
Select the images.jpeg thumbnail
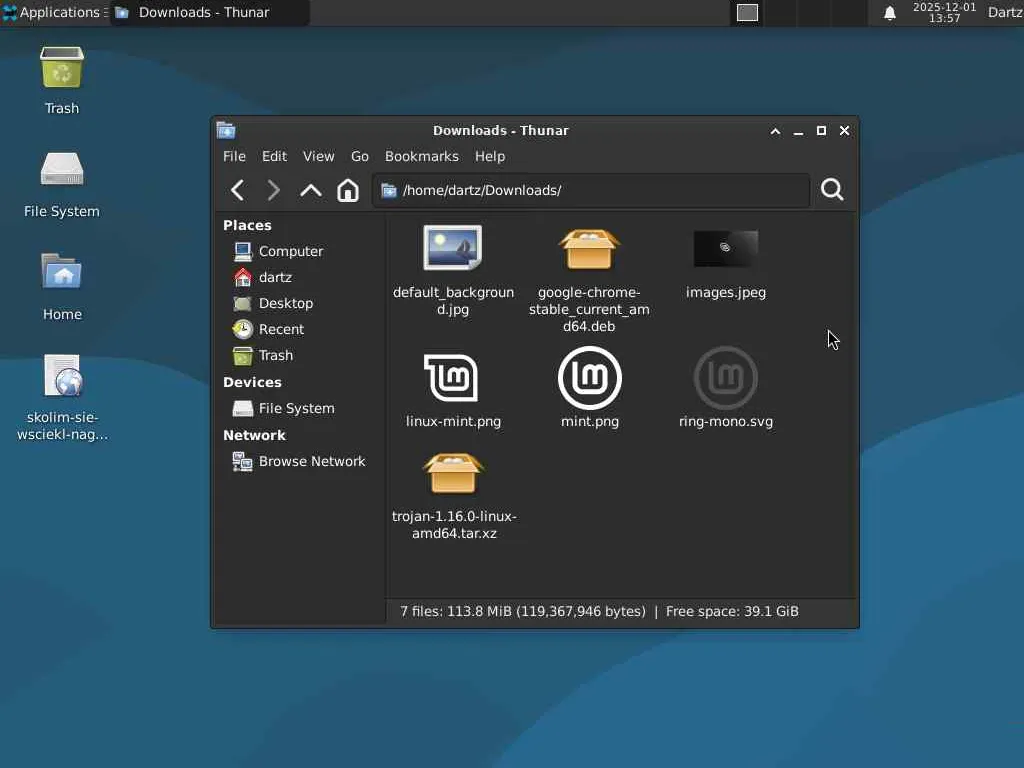click(726, 248)
